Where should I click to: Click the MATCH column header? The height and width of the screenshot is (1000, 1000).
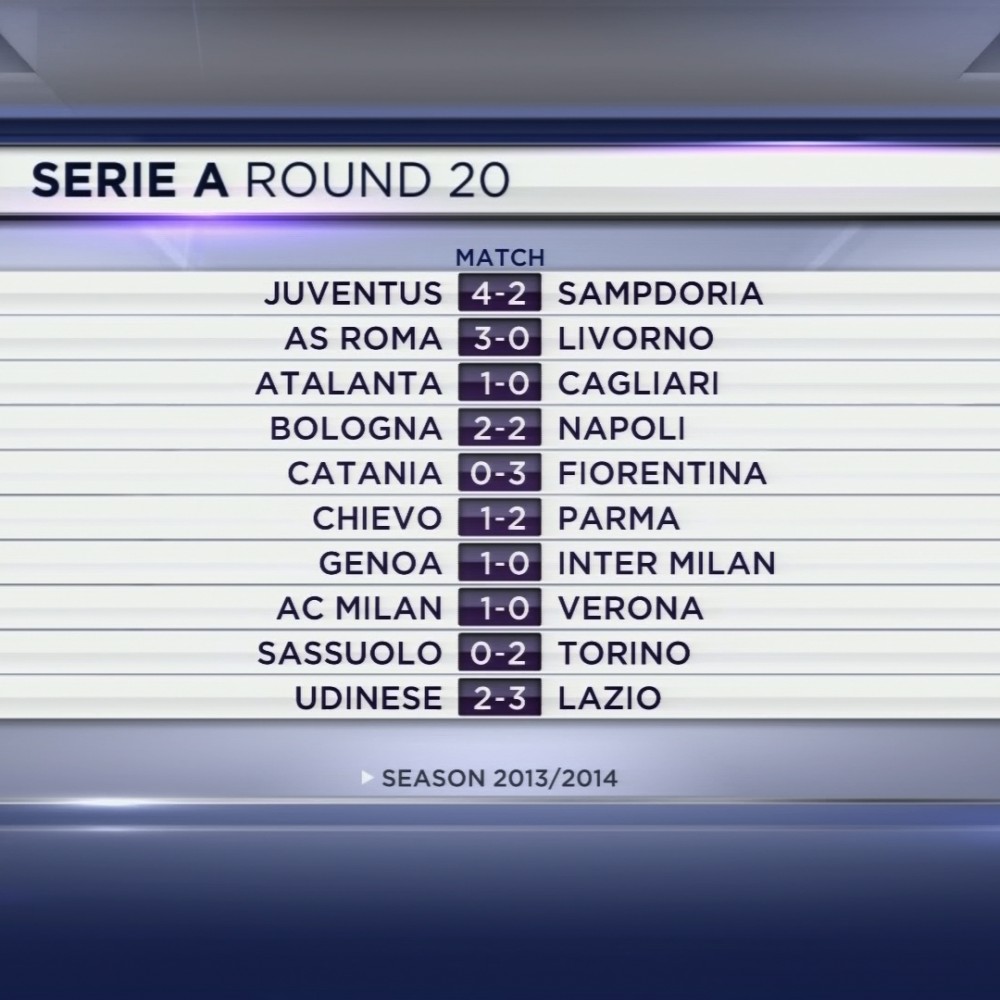[x=500, y=258]
